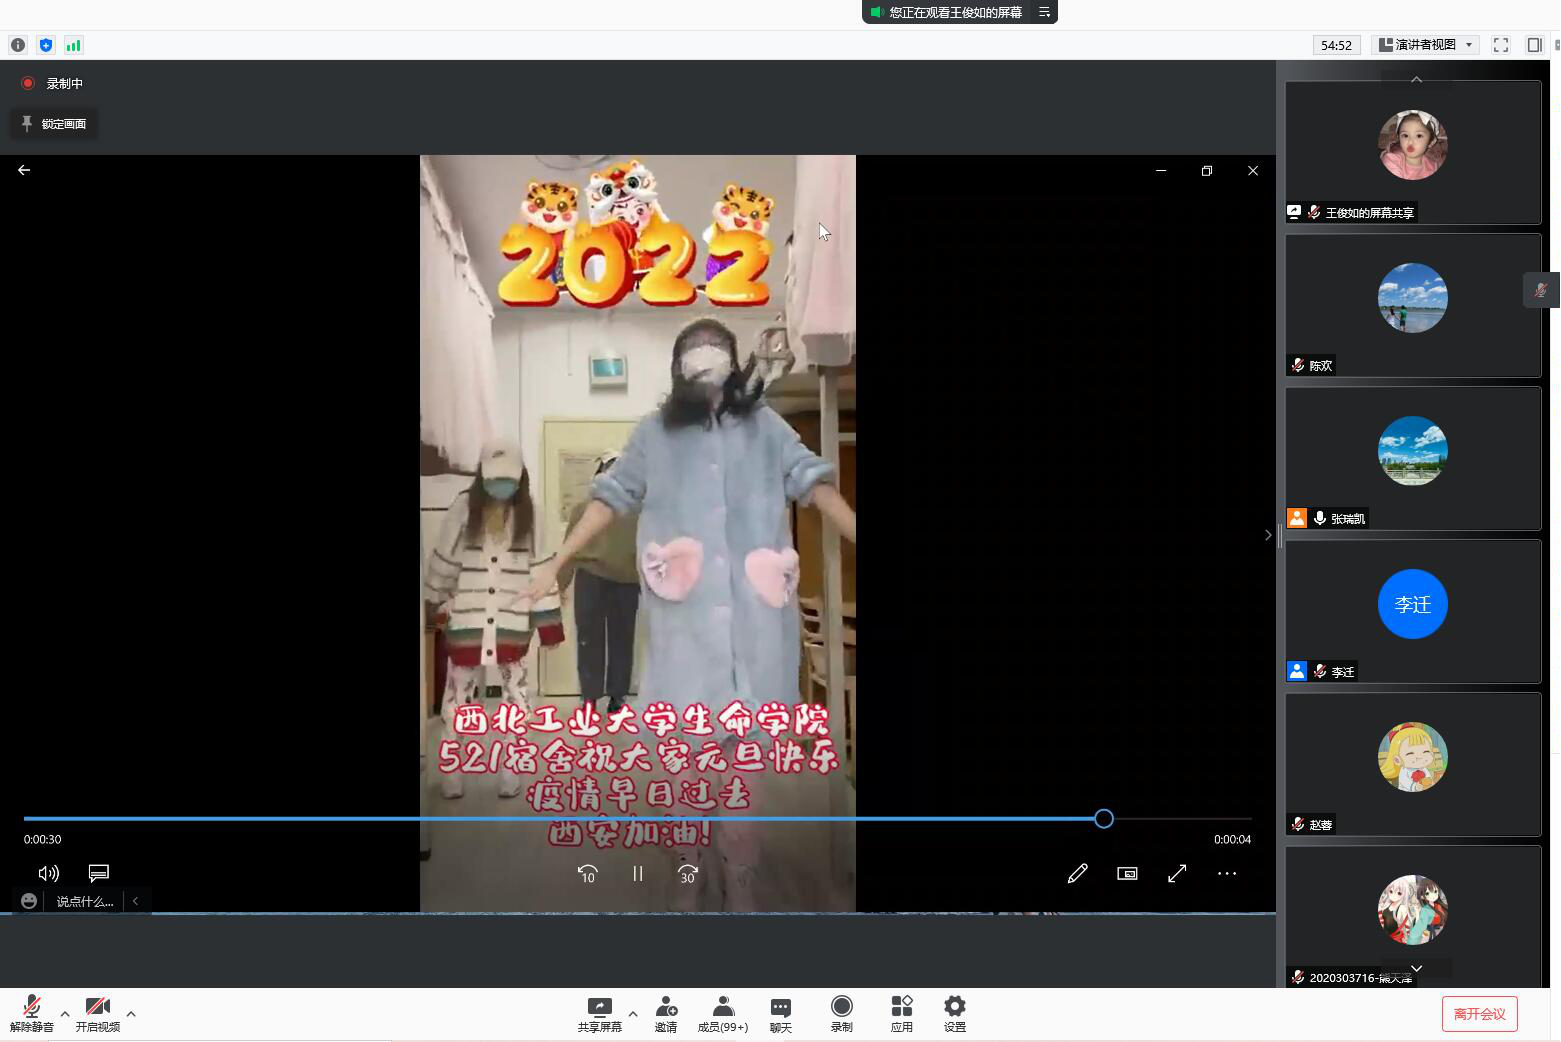
Task: Open the 演讲者视图 view dropdown
Action: [1425, 45]
